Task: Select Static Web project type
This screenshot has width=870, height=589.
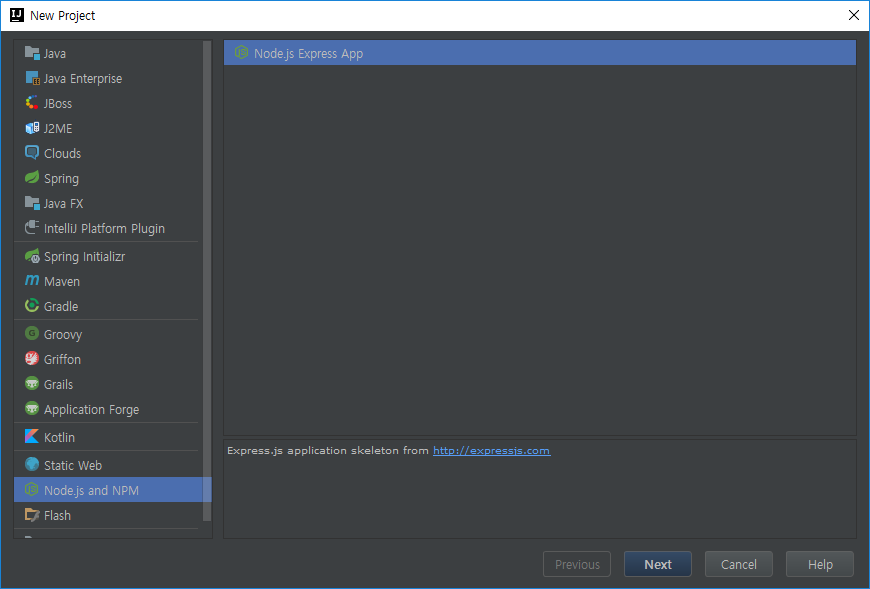Action: 106,465
